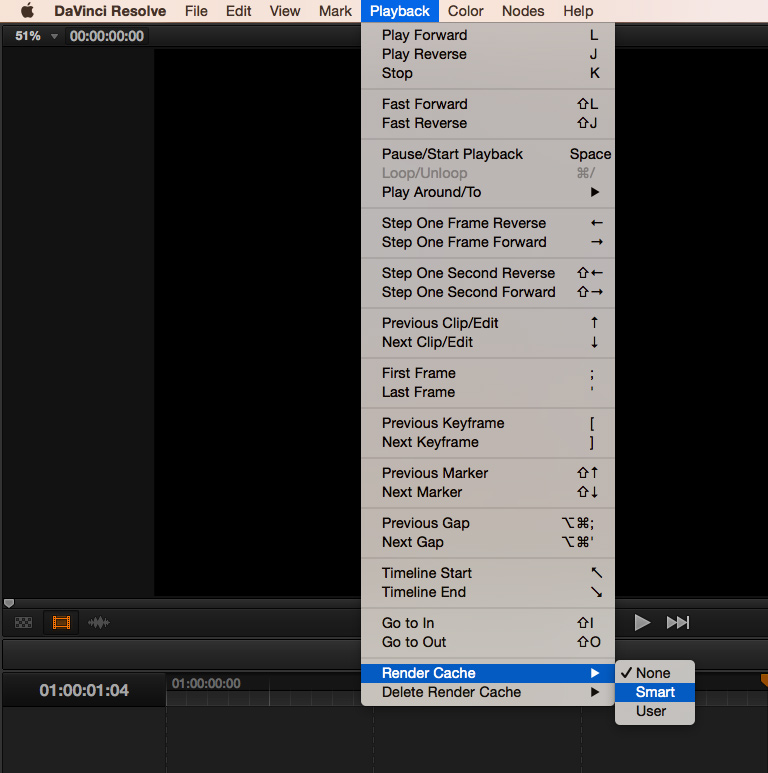Choose Fast Reverse

488,123
